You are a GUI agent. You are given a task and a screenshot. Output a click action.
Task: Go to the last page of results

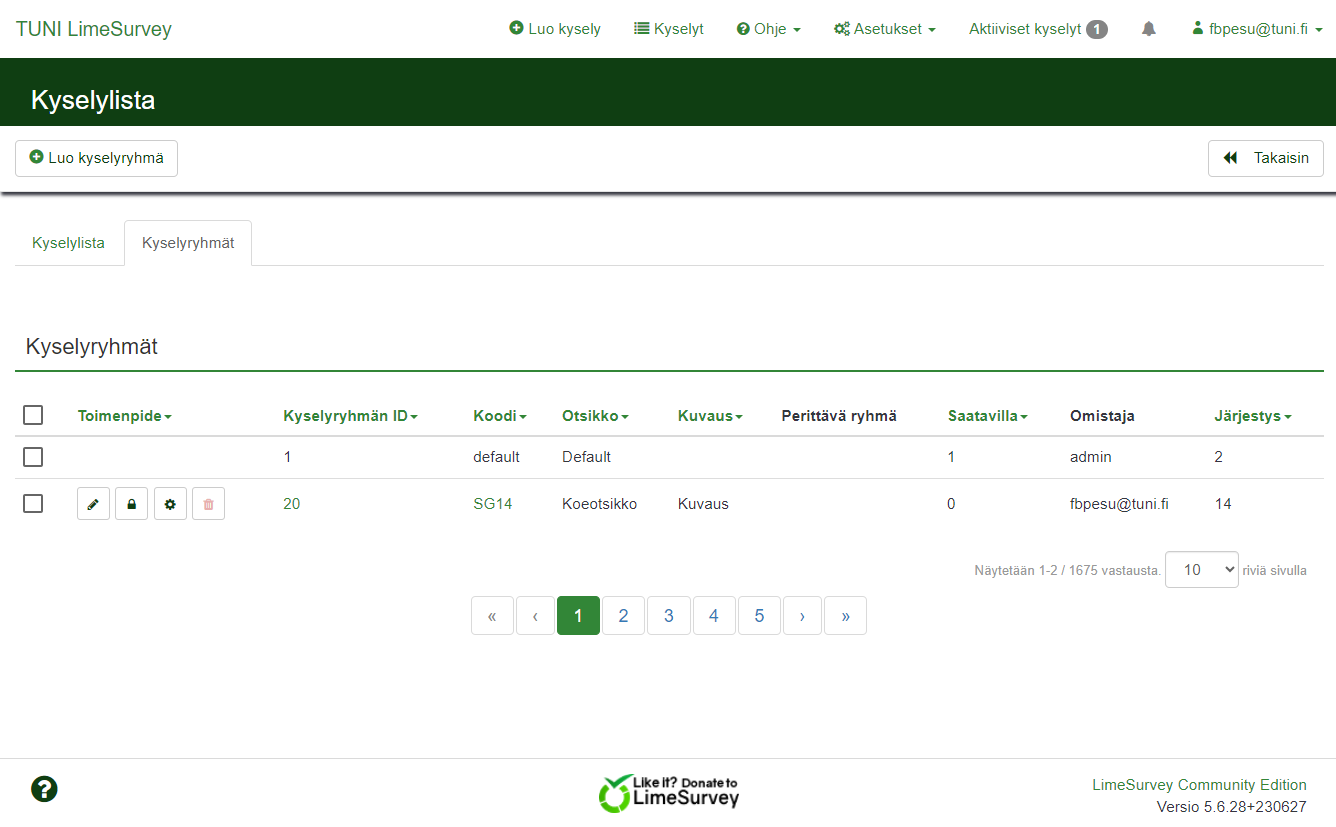[845, 616]
